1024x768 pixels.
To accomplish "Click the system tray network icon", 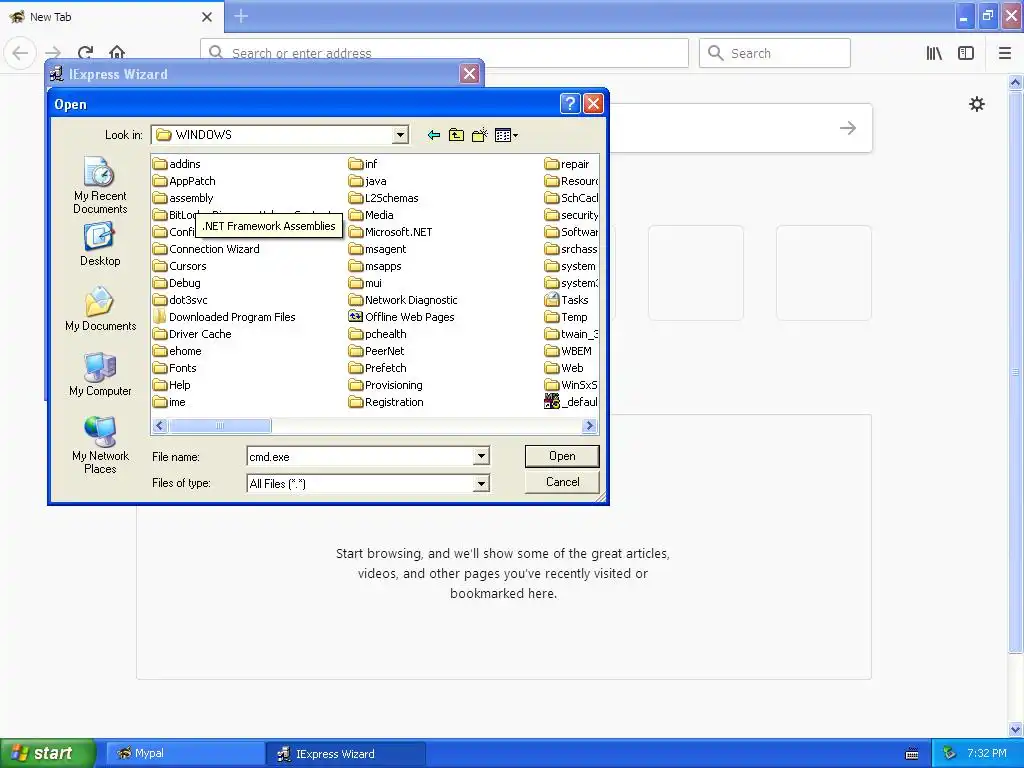I will pyautogui.click(x=950, y=753).
